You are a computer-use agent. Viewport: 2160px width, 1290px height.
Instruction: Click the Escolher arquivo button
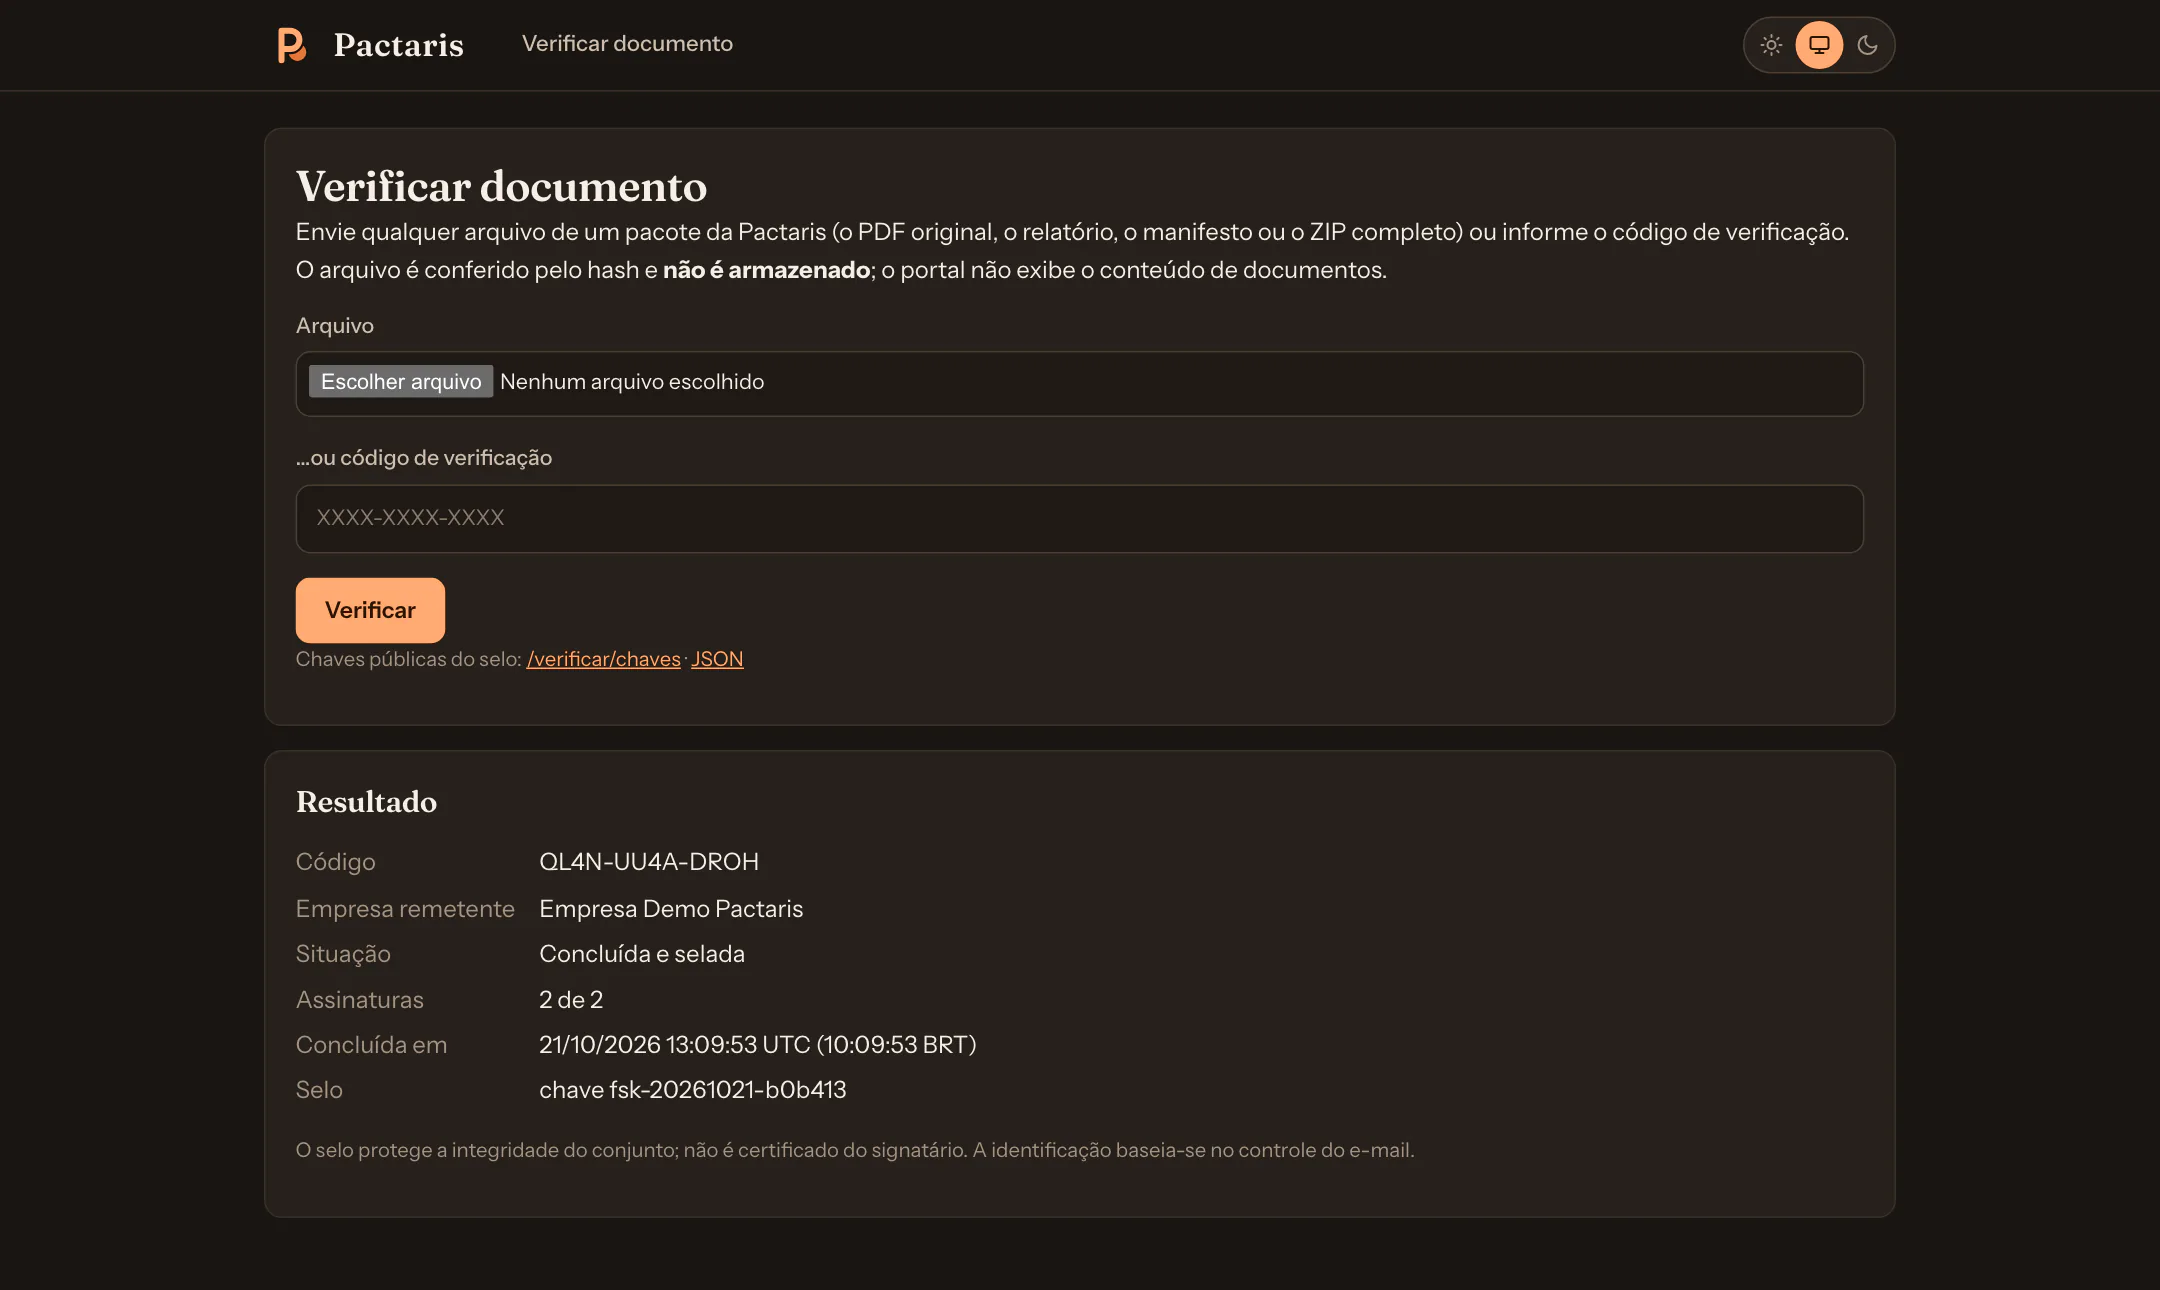point(401,381)
